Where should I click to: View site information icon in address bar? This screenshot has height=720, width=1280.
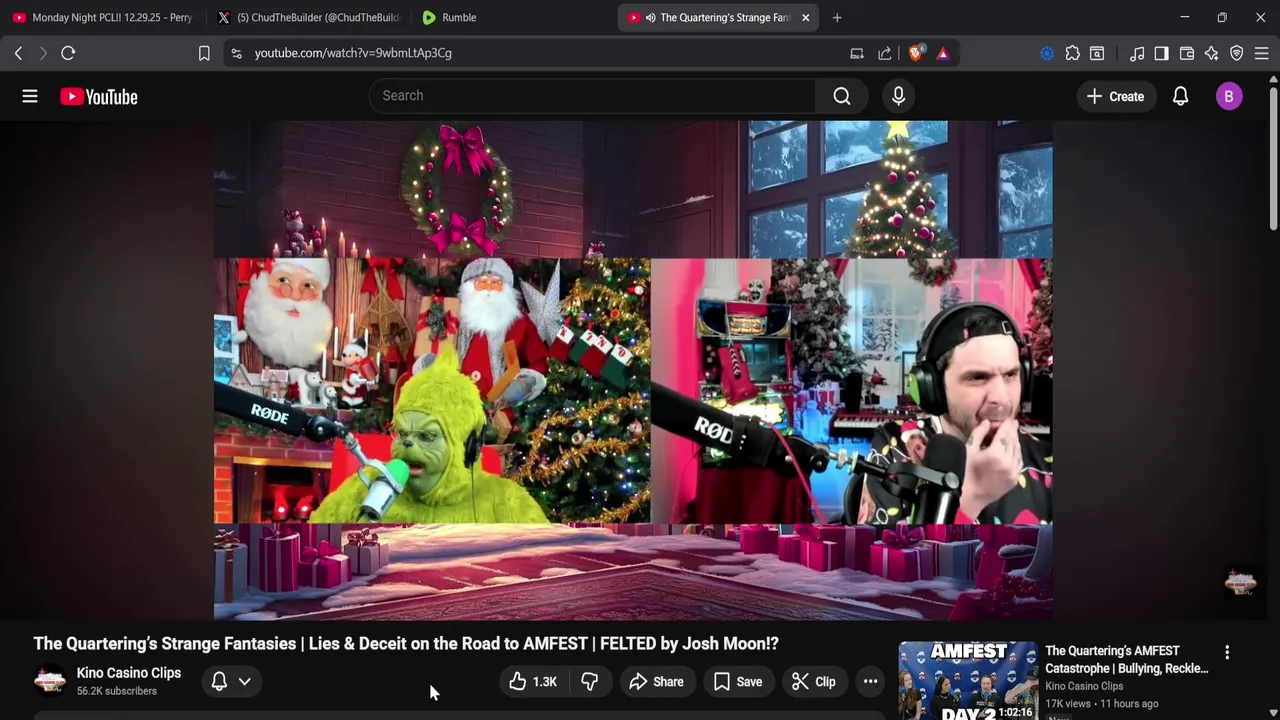(x=236, y=53)
